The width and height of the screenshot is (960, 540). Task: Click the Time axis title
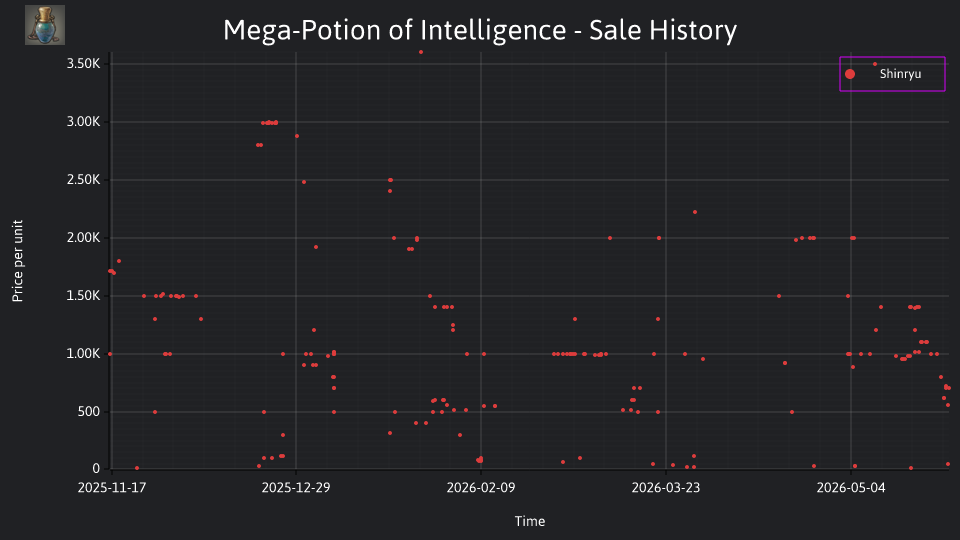pos(530,521)
